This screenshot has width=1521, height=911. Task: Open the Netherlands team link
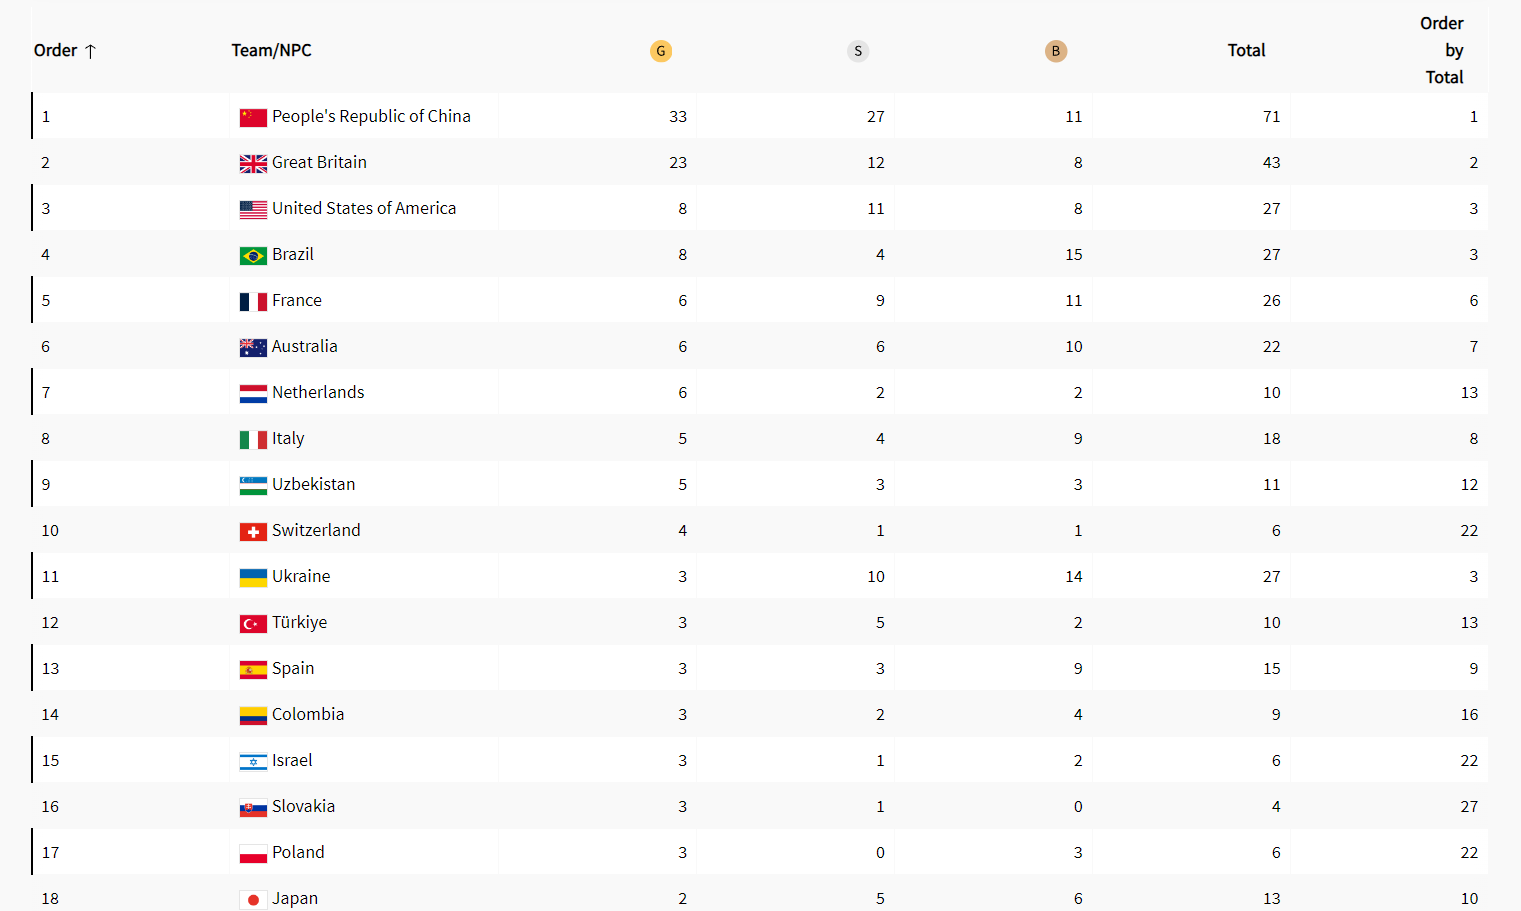(x=318, y=392)
